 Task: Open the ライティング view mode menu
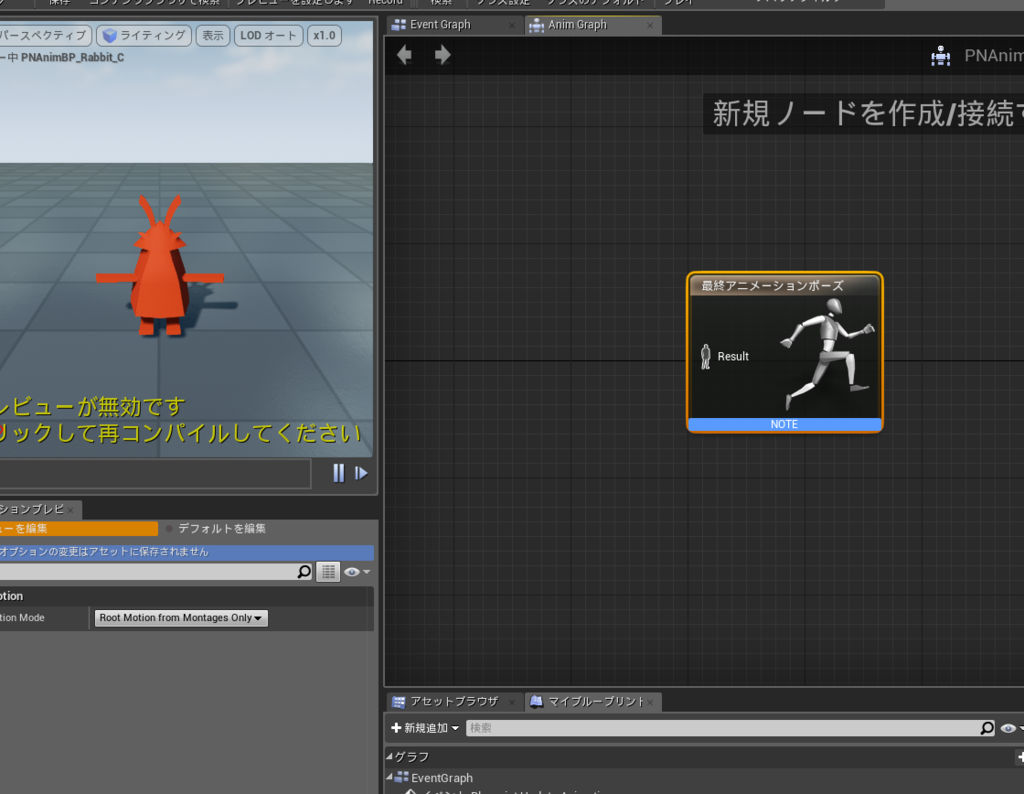coord(144,35)
